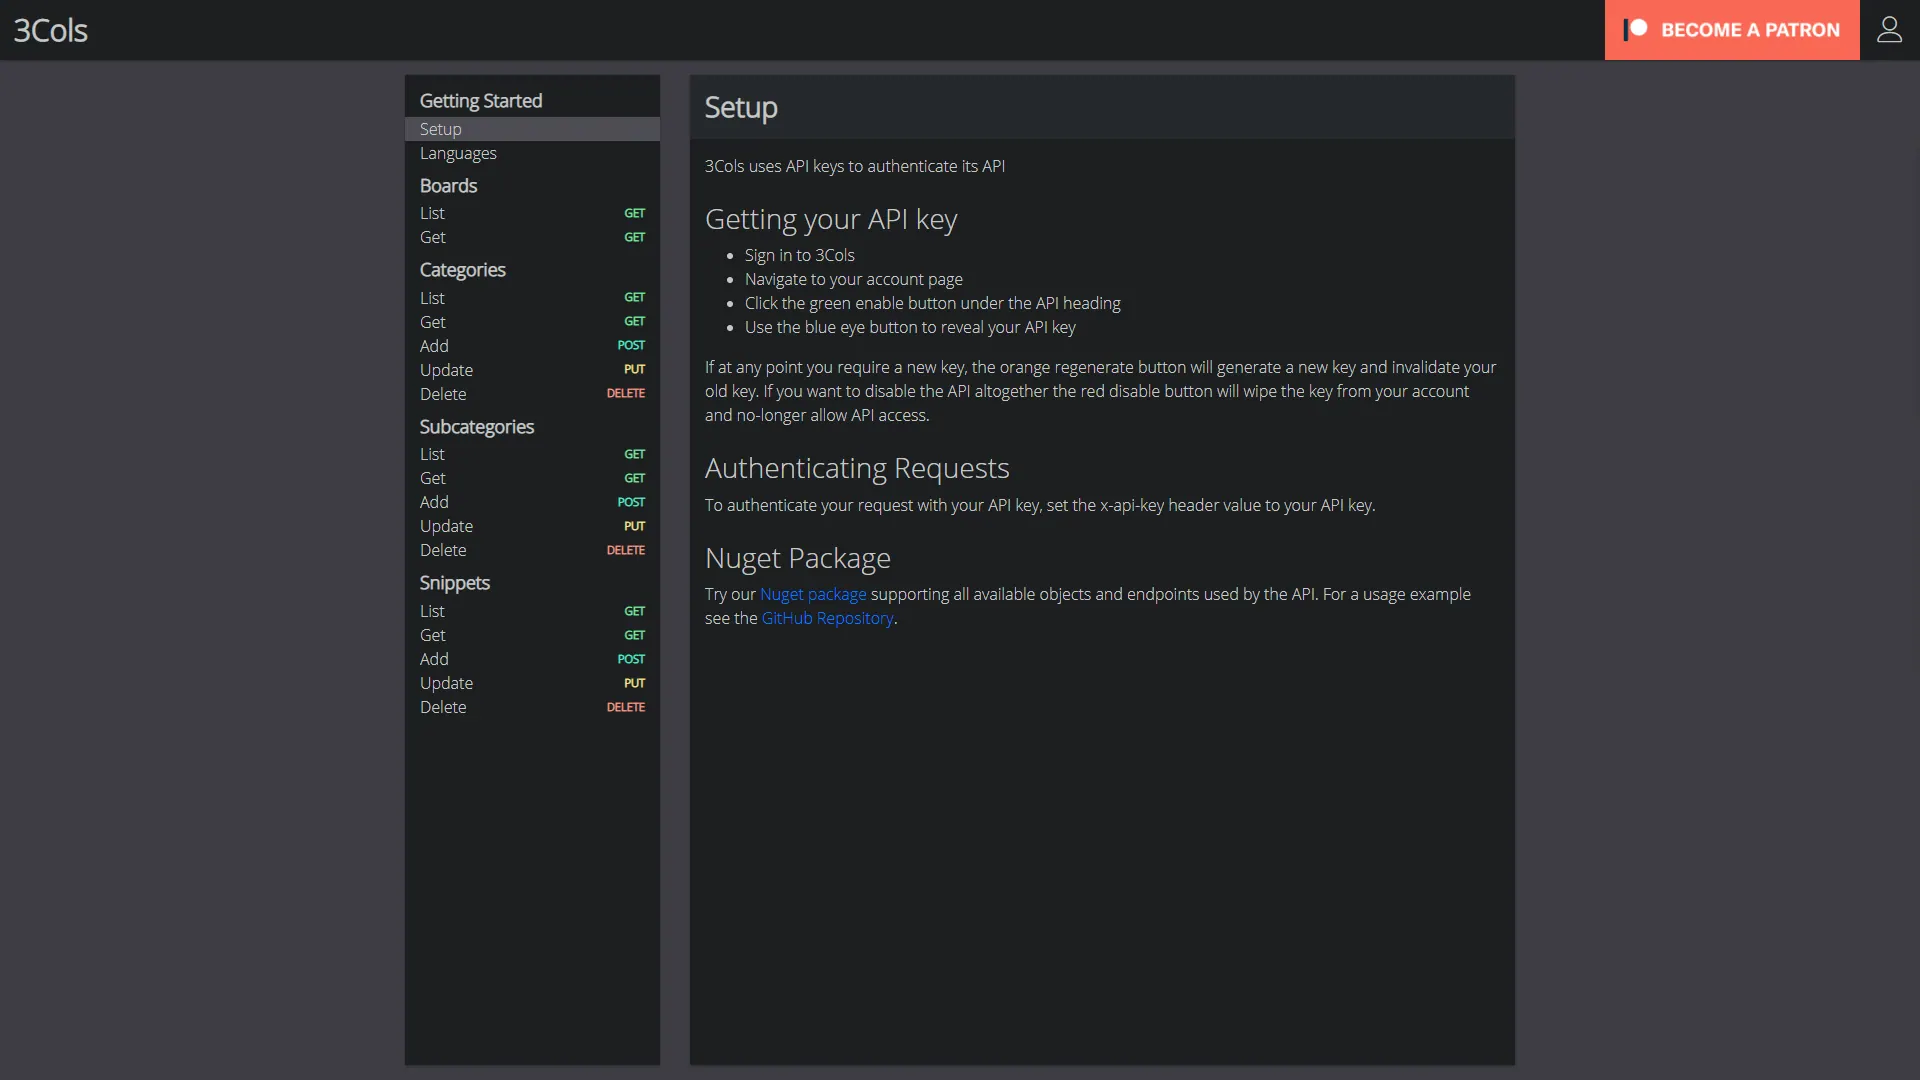Click 'Navigate to your account page' bullet
Image resolution: width=1920 pixels, height=1080 pixels.
coord(854,279)
